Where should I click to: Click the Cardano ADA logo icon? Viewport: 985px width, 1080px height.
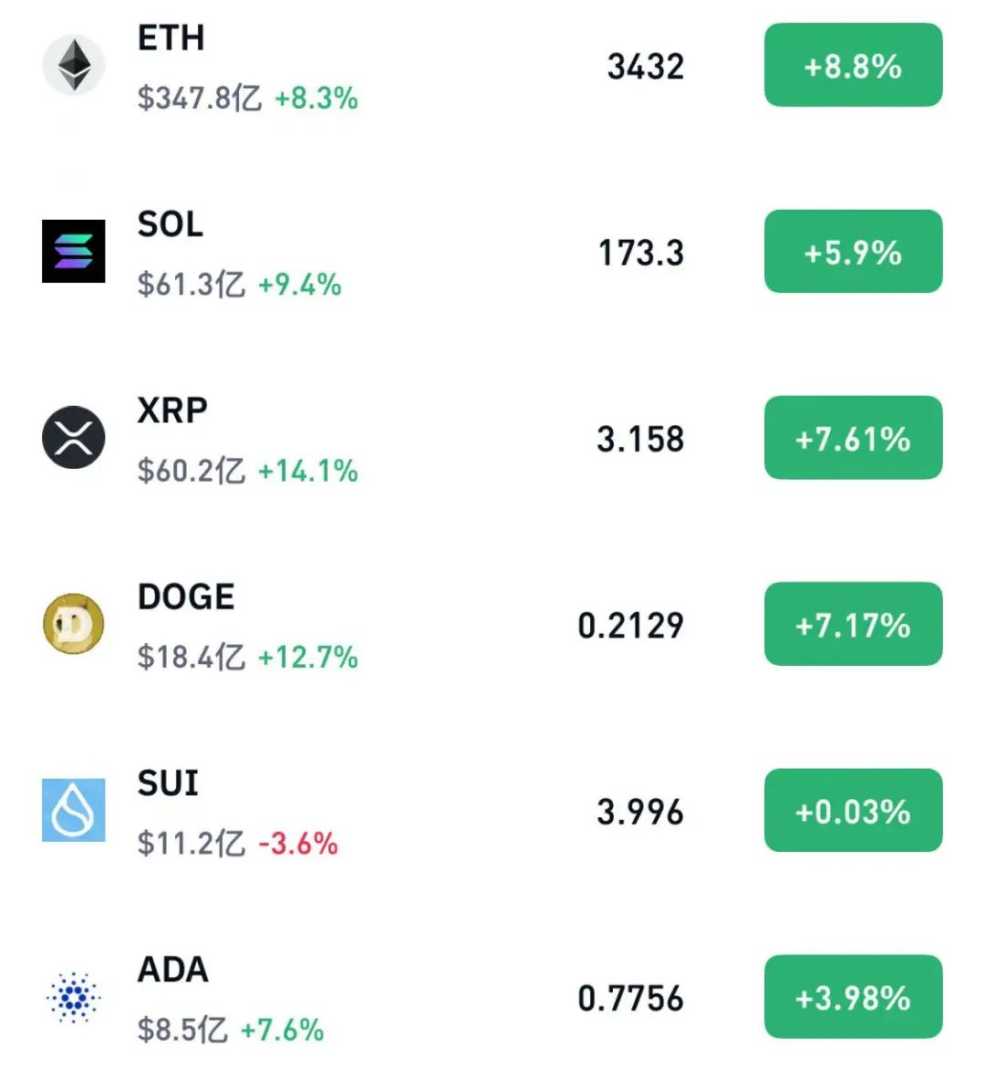coord(73,997)
